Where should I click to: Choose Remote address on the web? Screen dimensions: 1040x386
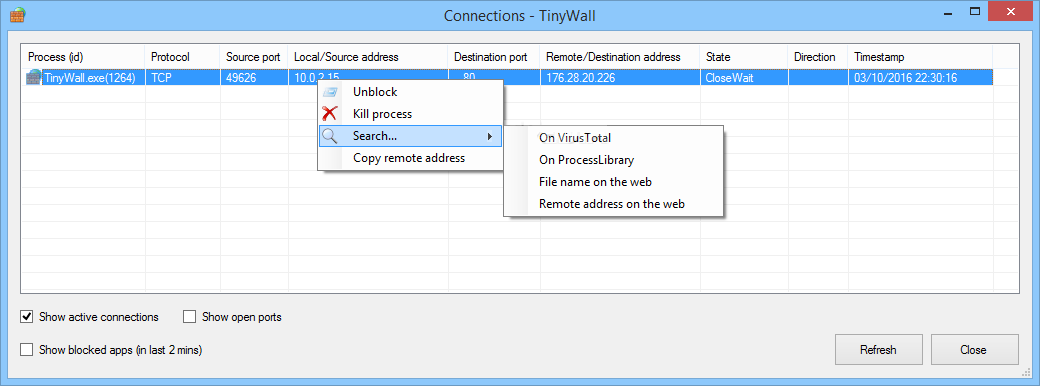[613, 204]
